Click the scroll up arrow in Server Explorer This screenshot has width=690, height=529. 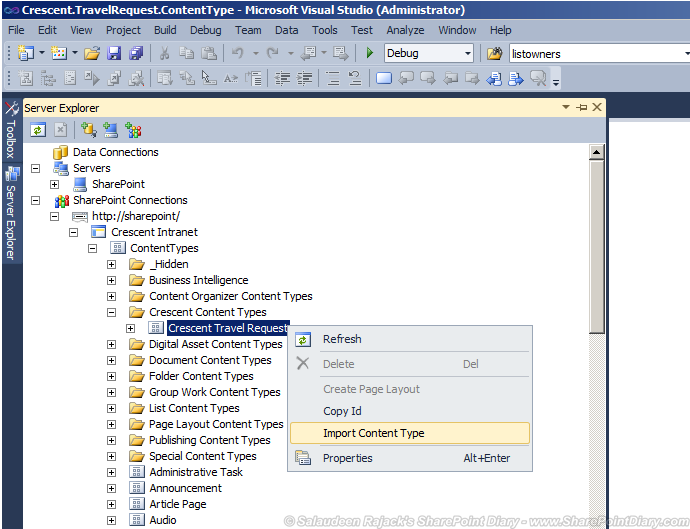[596, 152]
